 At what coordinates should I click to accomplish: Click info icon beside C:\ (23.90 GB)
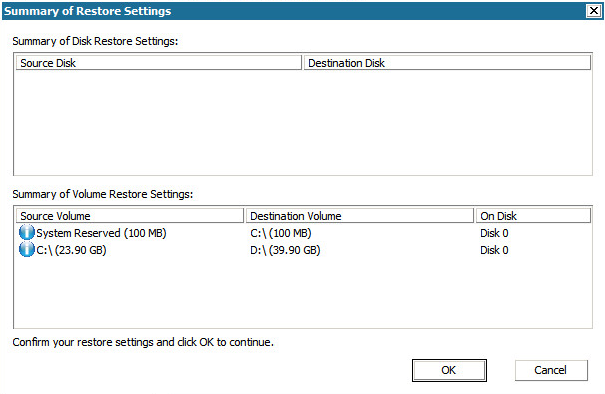coord(27,250)
